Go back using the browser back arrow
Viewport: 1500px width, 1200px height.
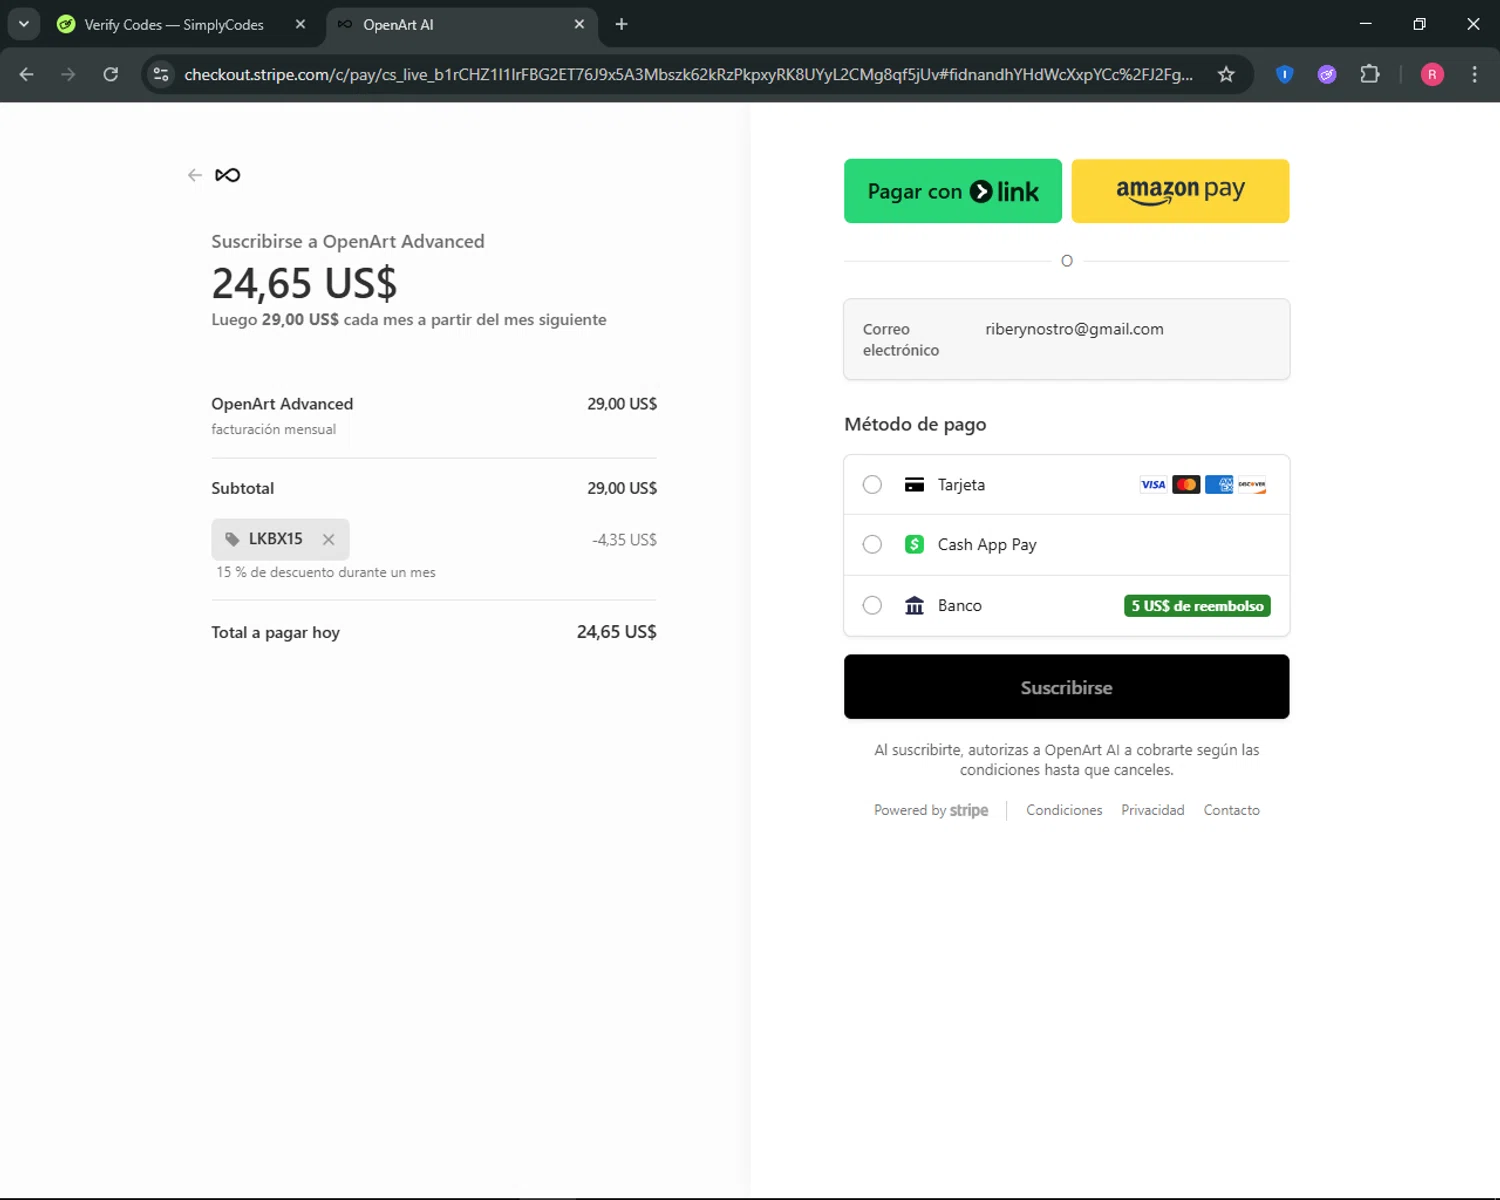tap(27, 74)
